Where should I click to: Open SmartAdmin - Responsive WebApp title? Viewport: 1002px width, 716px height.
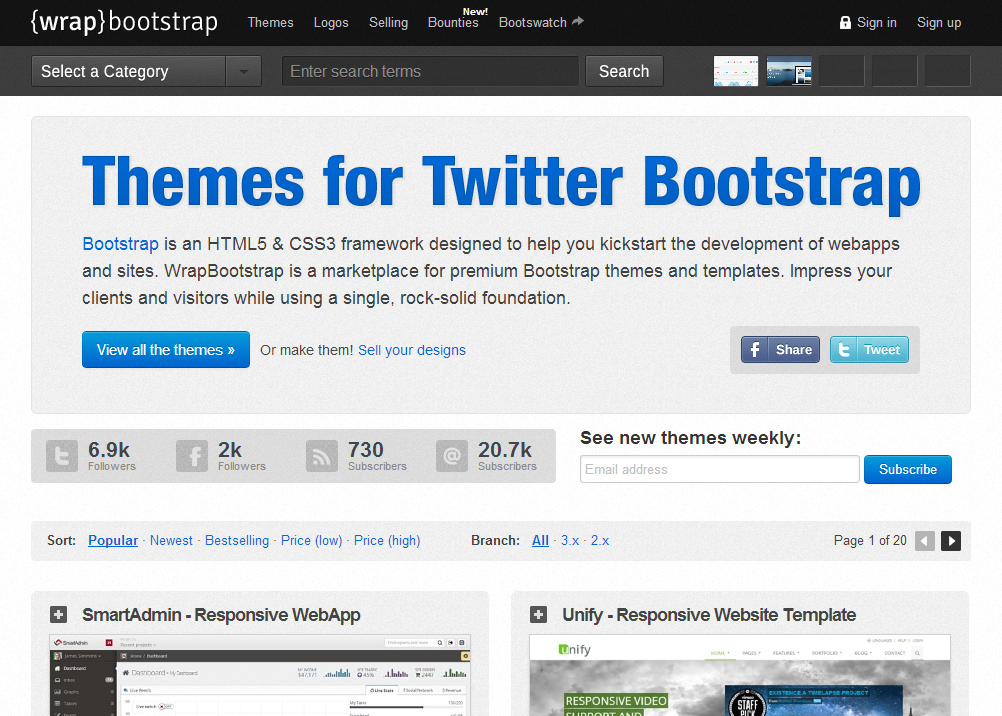click(x=221, y=614)
